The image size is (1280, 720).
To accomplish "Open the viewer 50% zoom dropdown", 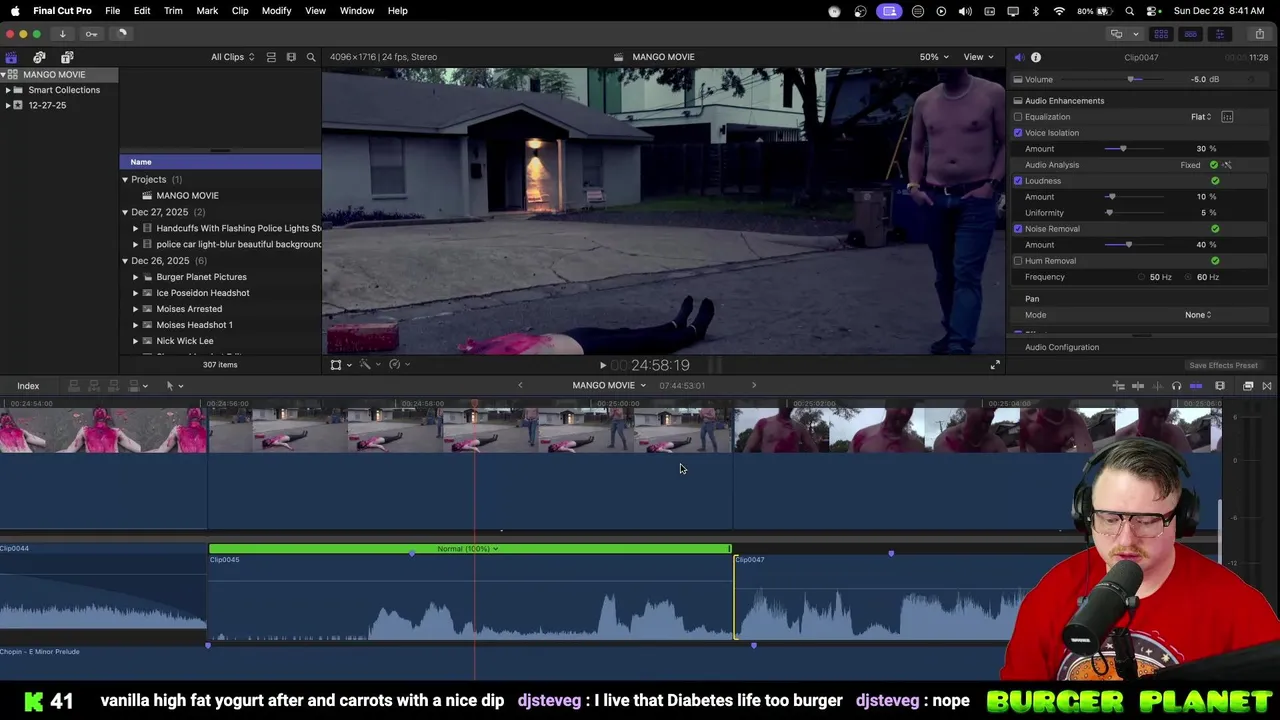I will 935,57.
